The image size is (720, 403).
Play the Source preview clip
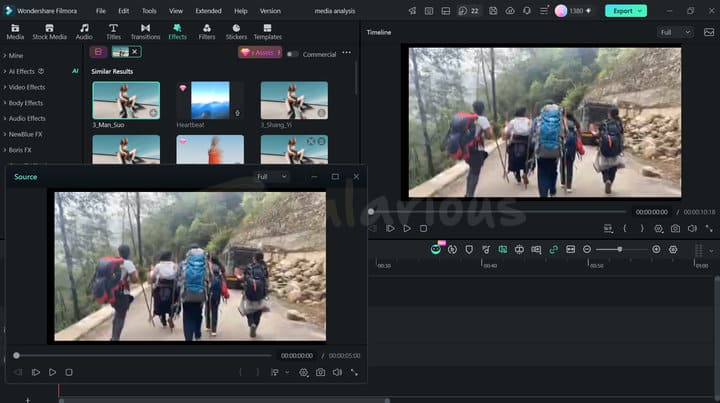tap(52, 372)
